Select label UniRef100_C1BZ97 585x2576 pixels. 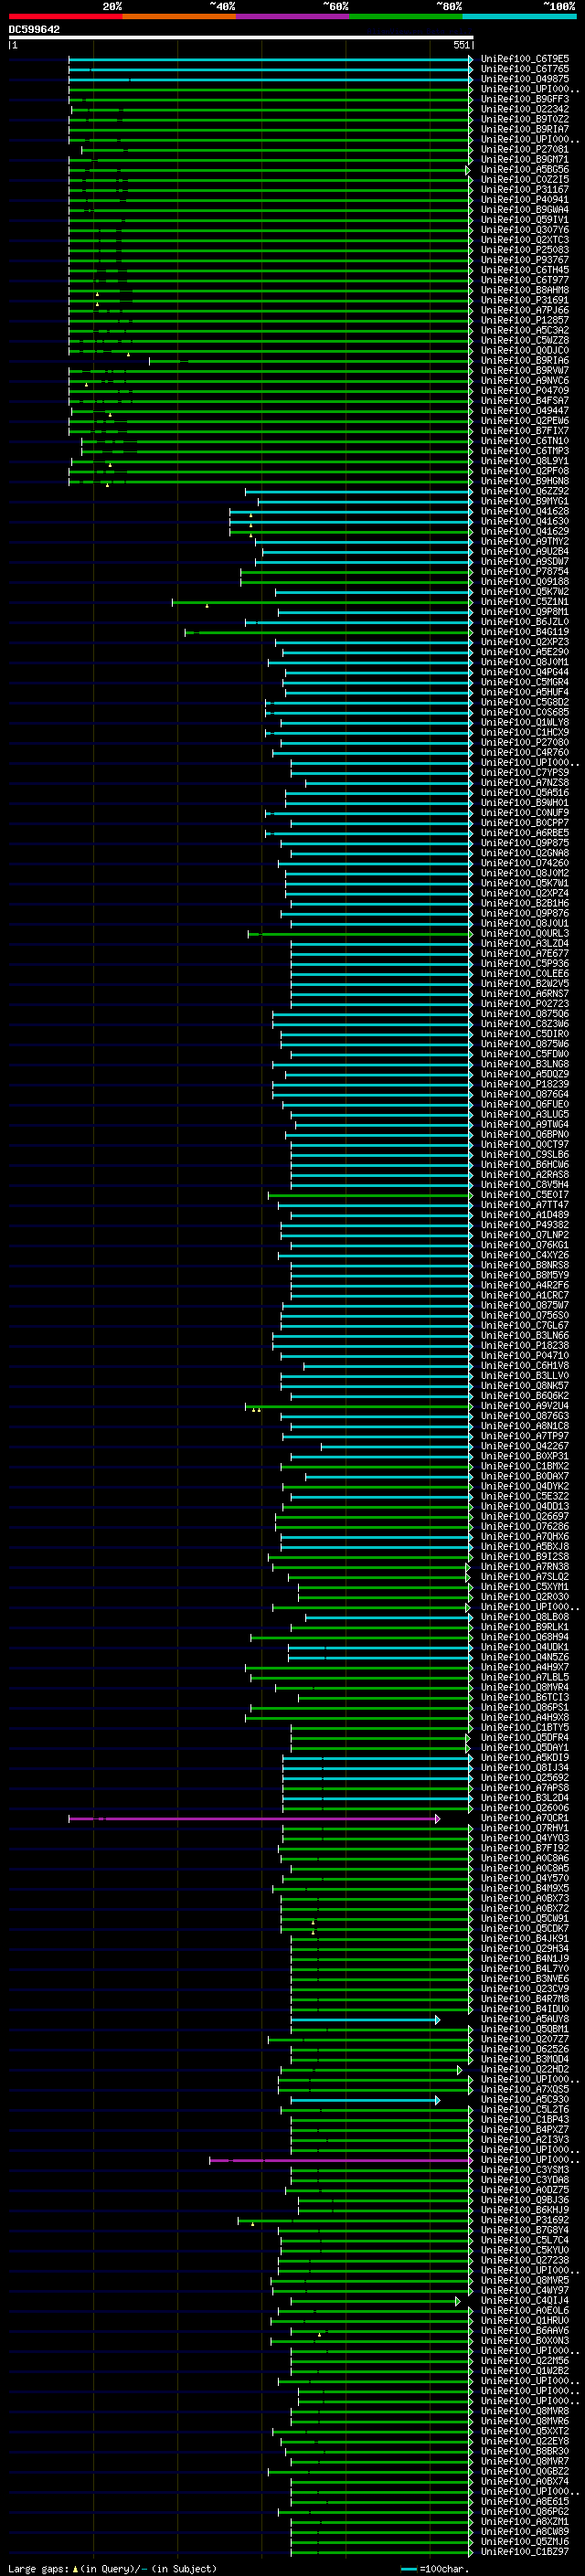point(524,2552)
